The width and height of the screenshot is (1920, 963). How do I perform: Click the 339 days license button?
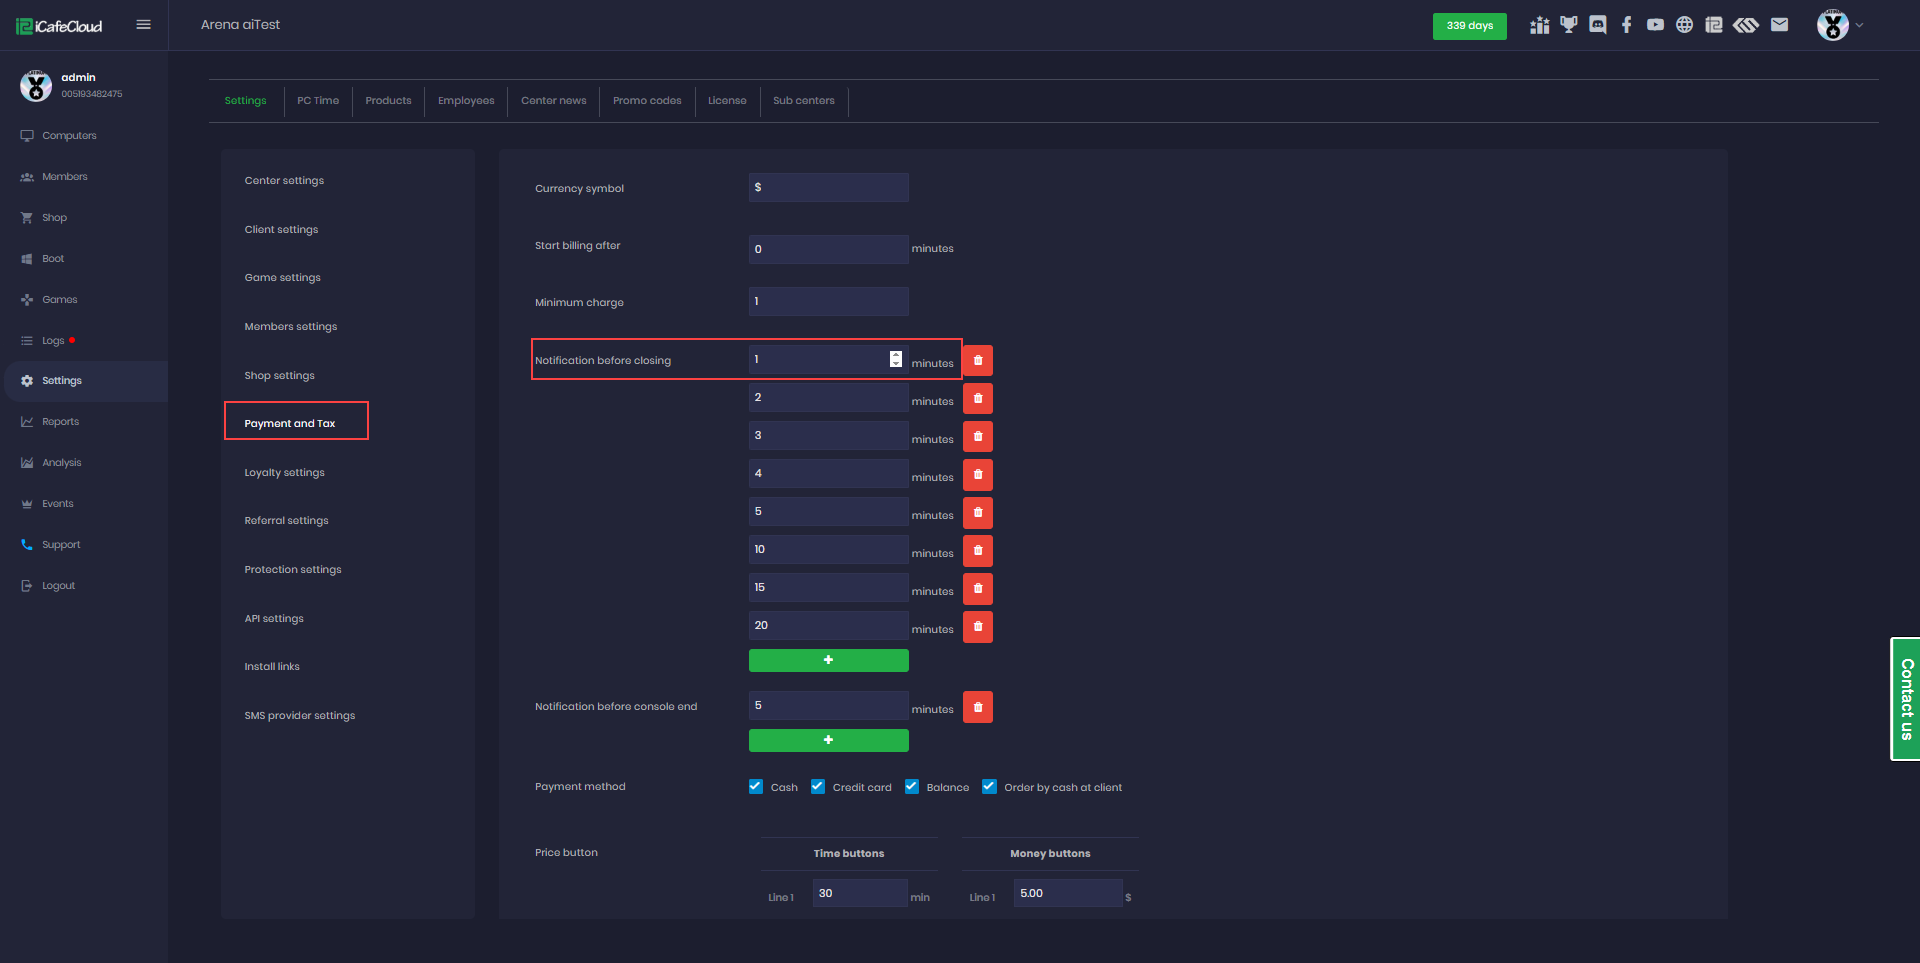(1469, 26)
